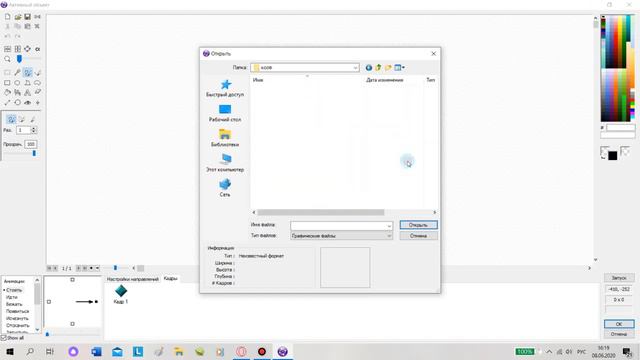Open the folder path dropdown in dialog

355,67
